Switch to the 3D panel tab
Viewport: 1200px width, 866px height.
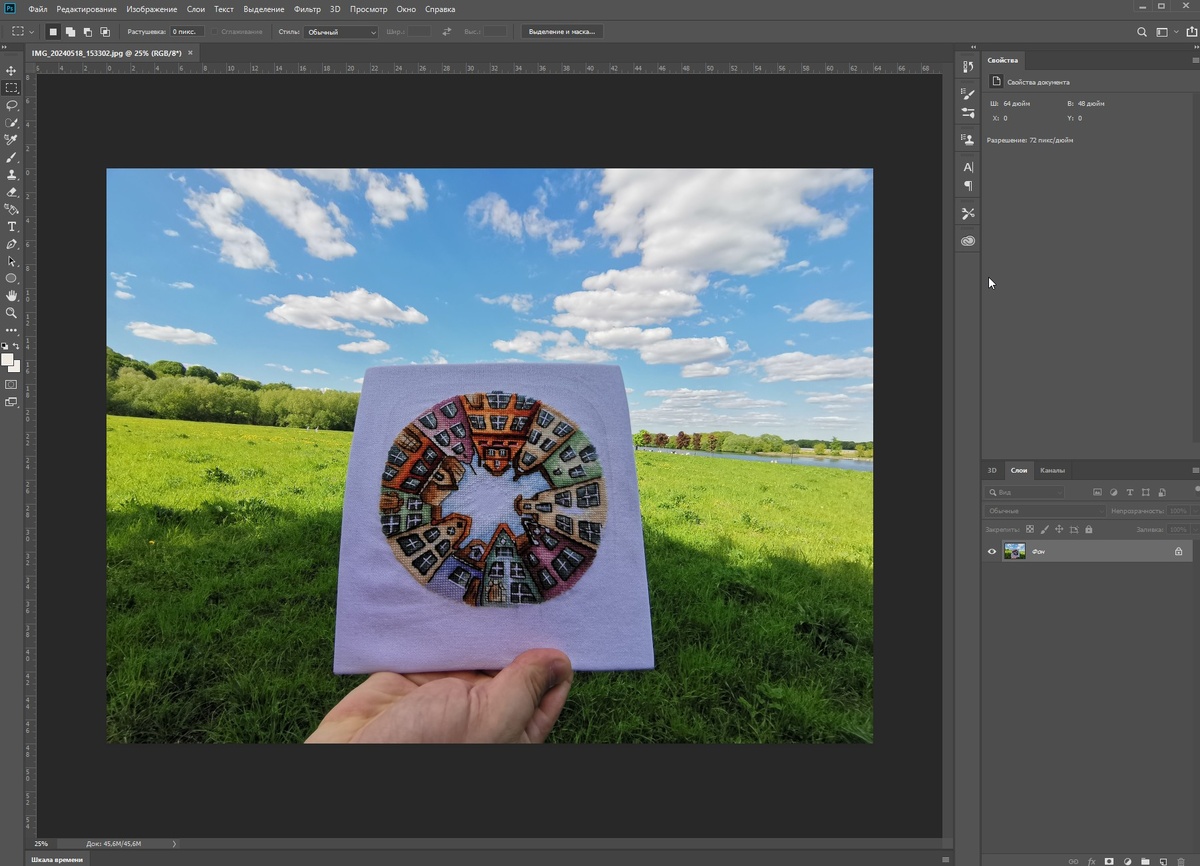992,470
